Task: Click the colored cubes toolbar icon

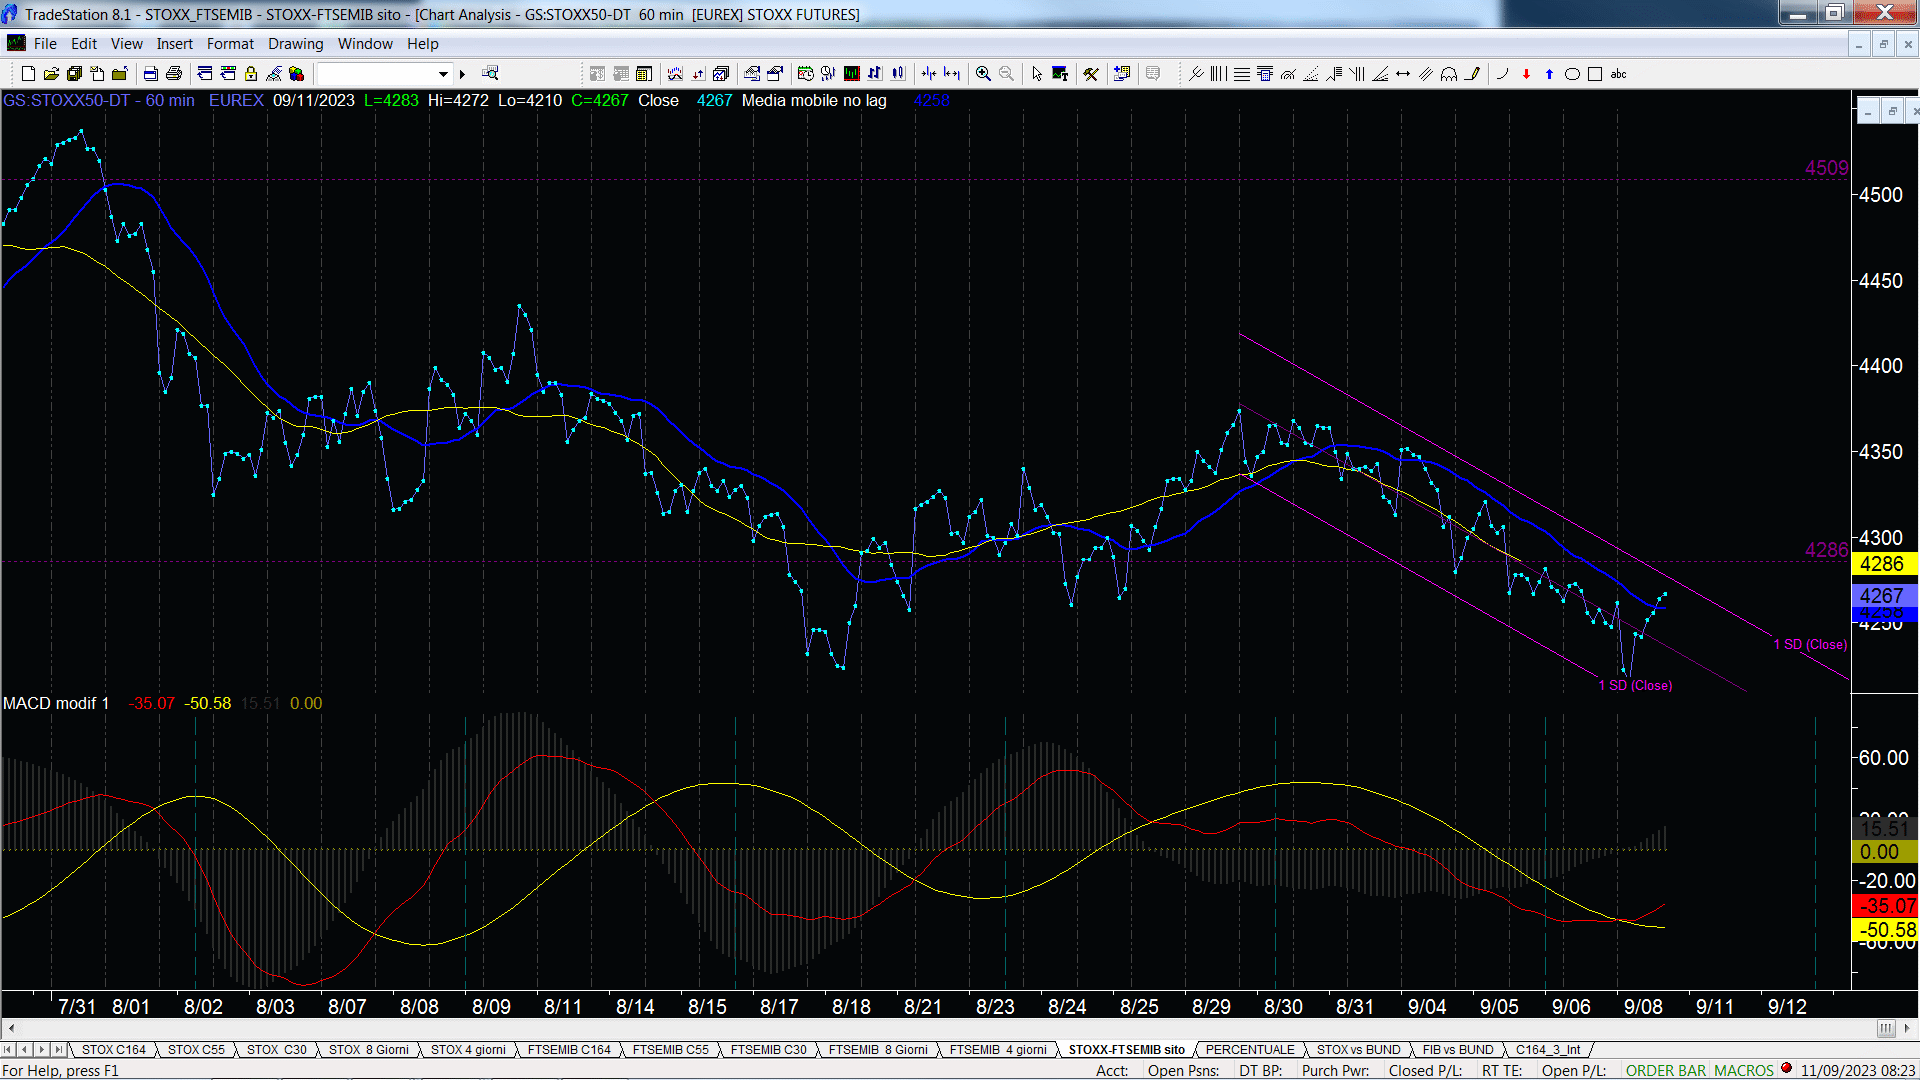Action: tap(297, 74)
